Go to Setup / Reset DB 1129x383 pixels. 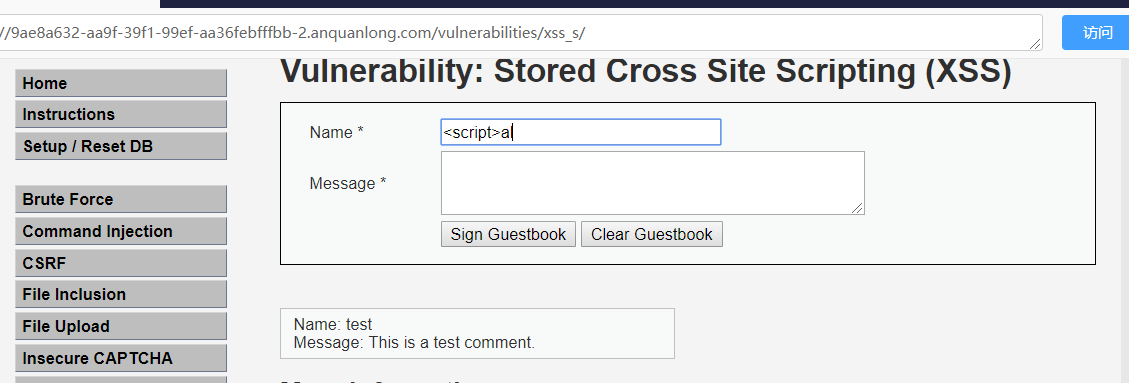pos(121,146)
